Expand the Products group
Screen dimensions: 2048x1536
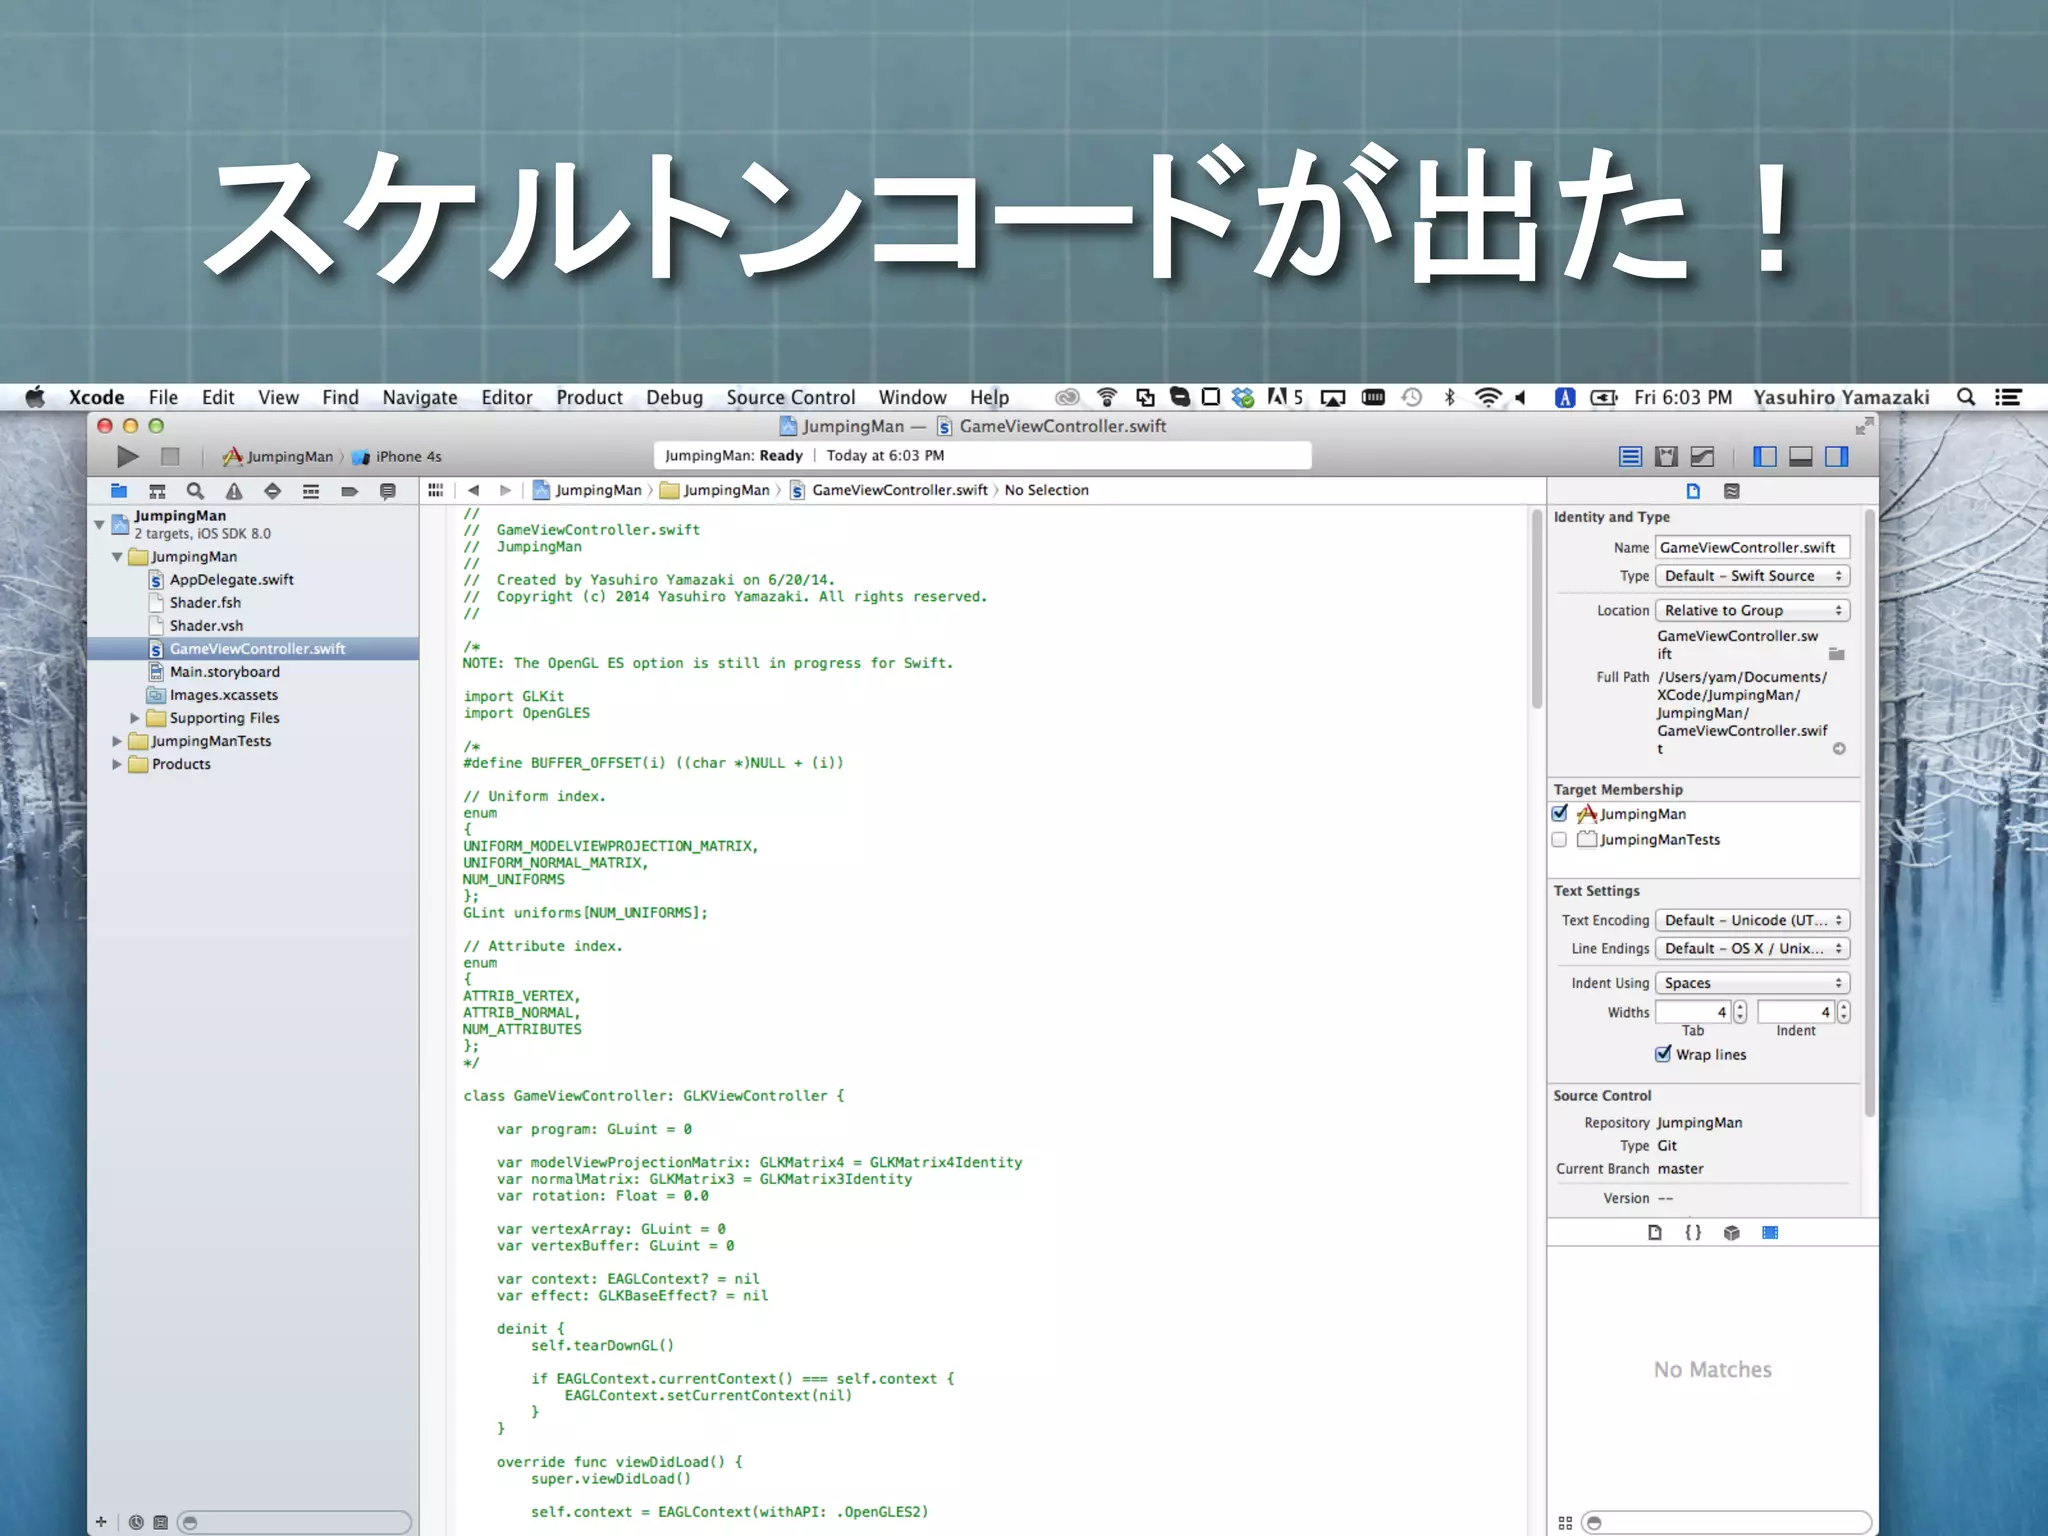click(117, 764)
